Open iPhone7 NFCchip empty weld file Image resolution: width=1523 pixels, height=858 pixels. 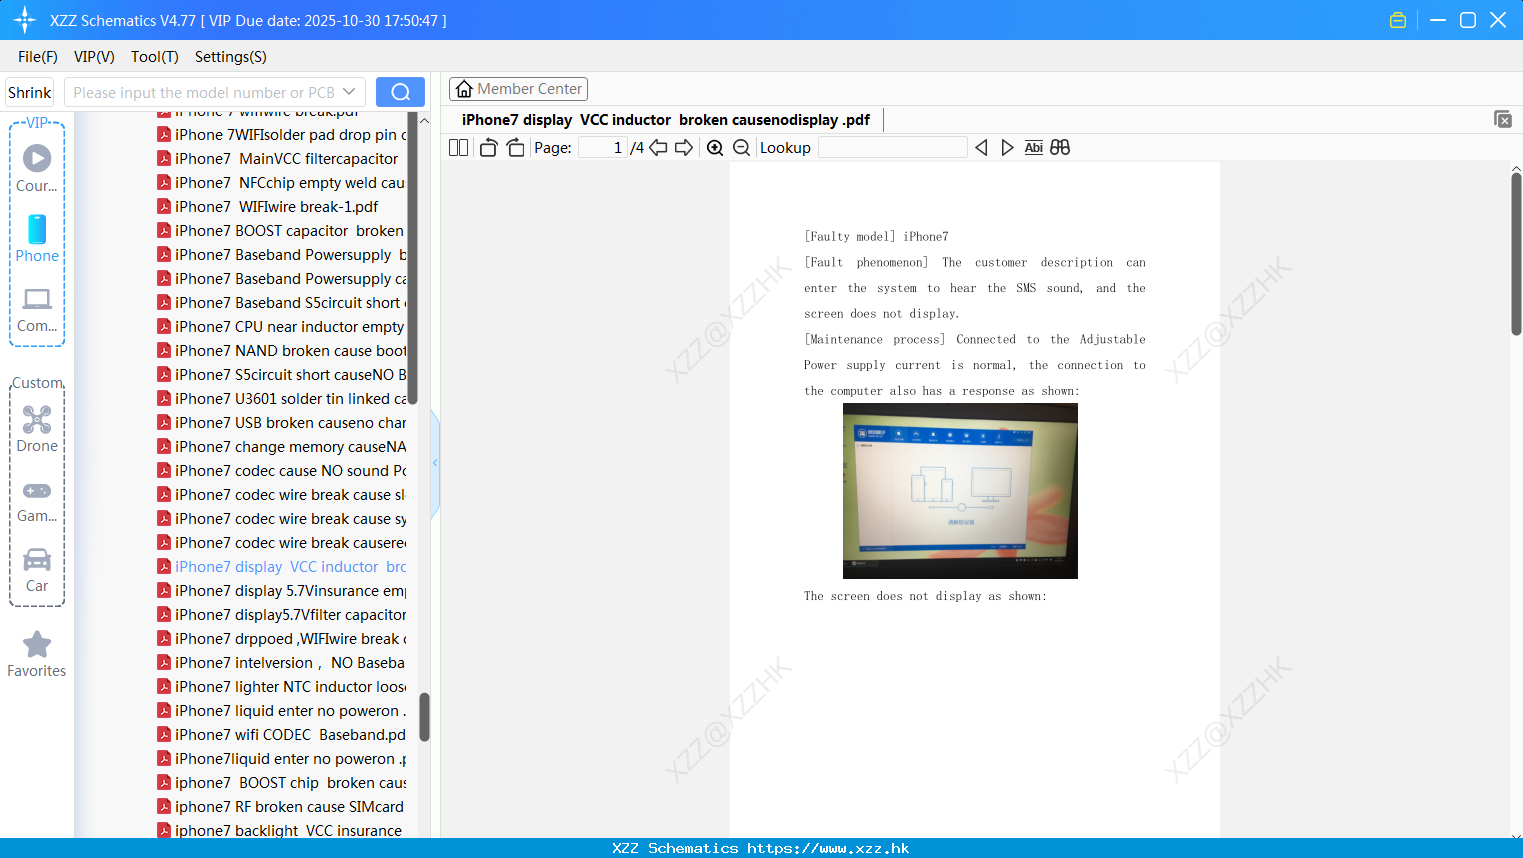pyautogui.click(x=282, y=183)
